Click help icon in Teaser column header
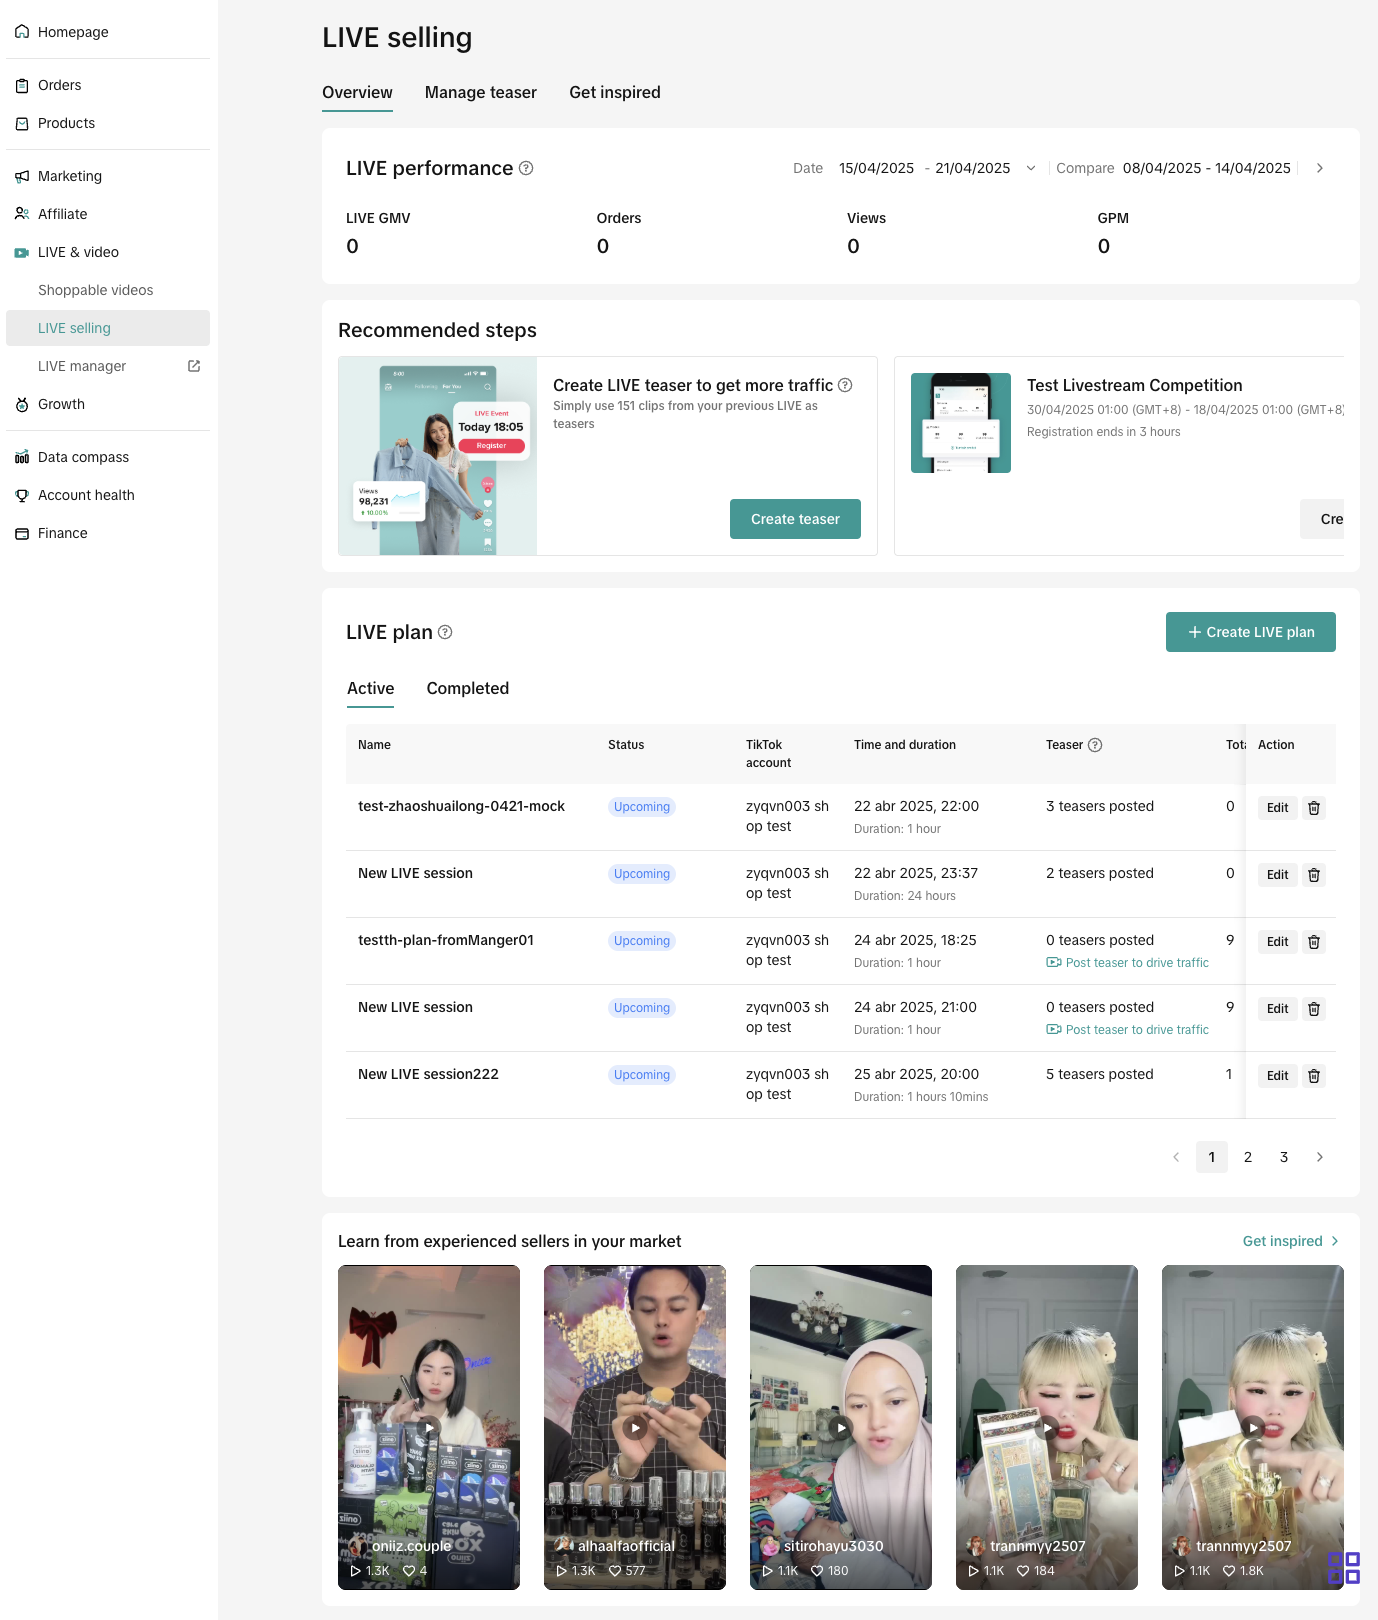This screenshot has width=1378, height=1620. [1095, 745]
